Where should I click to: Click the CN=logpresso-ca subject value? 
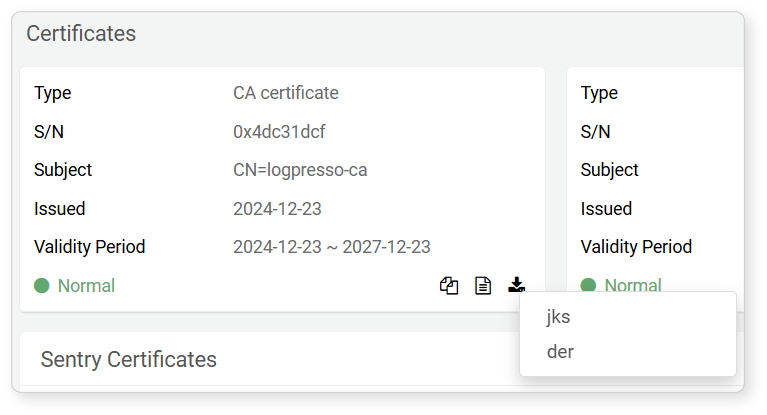tap(300, 170)
